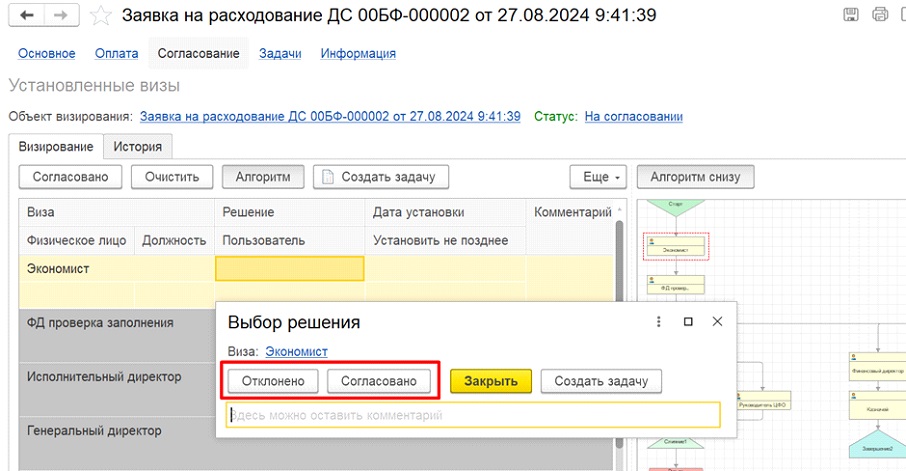Screen dimensions: 906x471
Task: Click the comment input field
Action: click(x=472, y=415)
